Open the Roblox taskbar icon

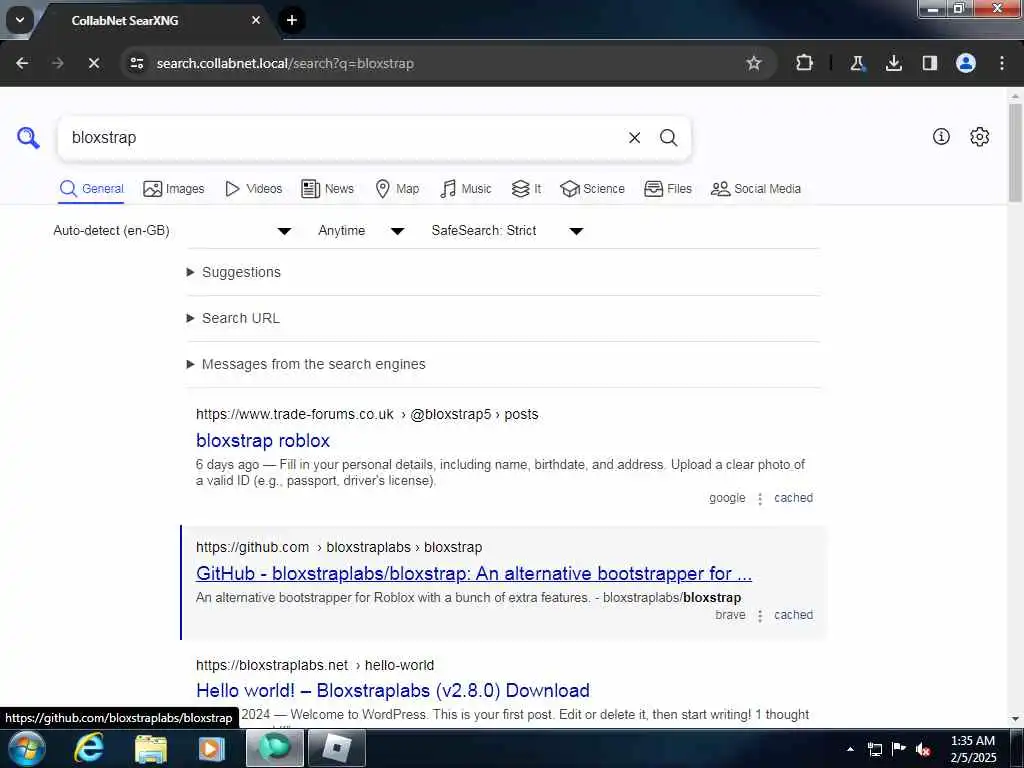(x=336, y=748)
